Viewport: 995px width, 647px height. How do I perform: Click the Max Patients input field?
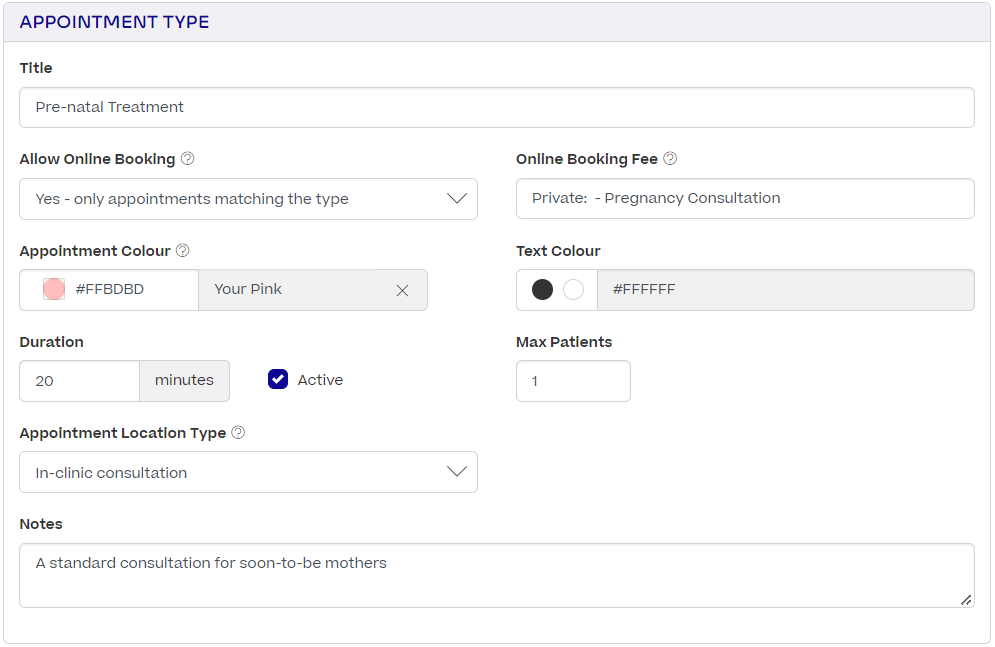[x=573, y=381]
